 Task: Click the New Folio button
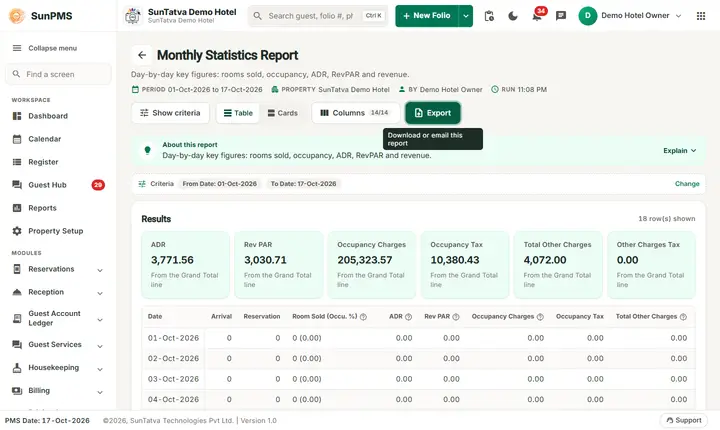[x=427, y=16]
